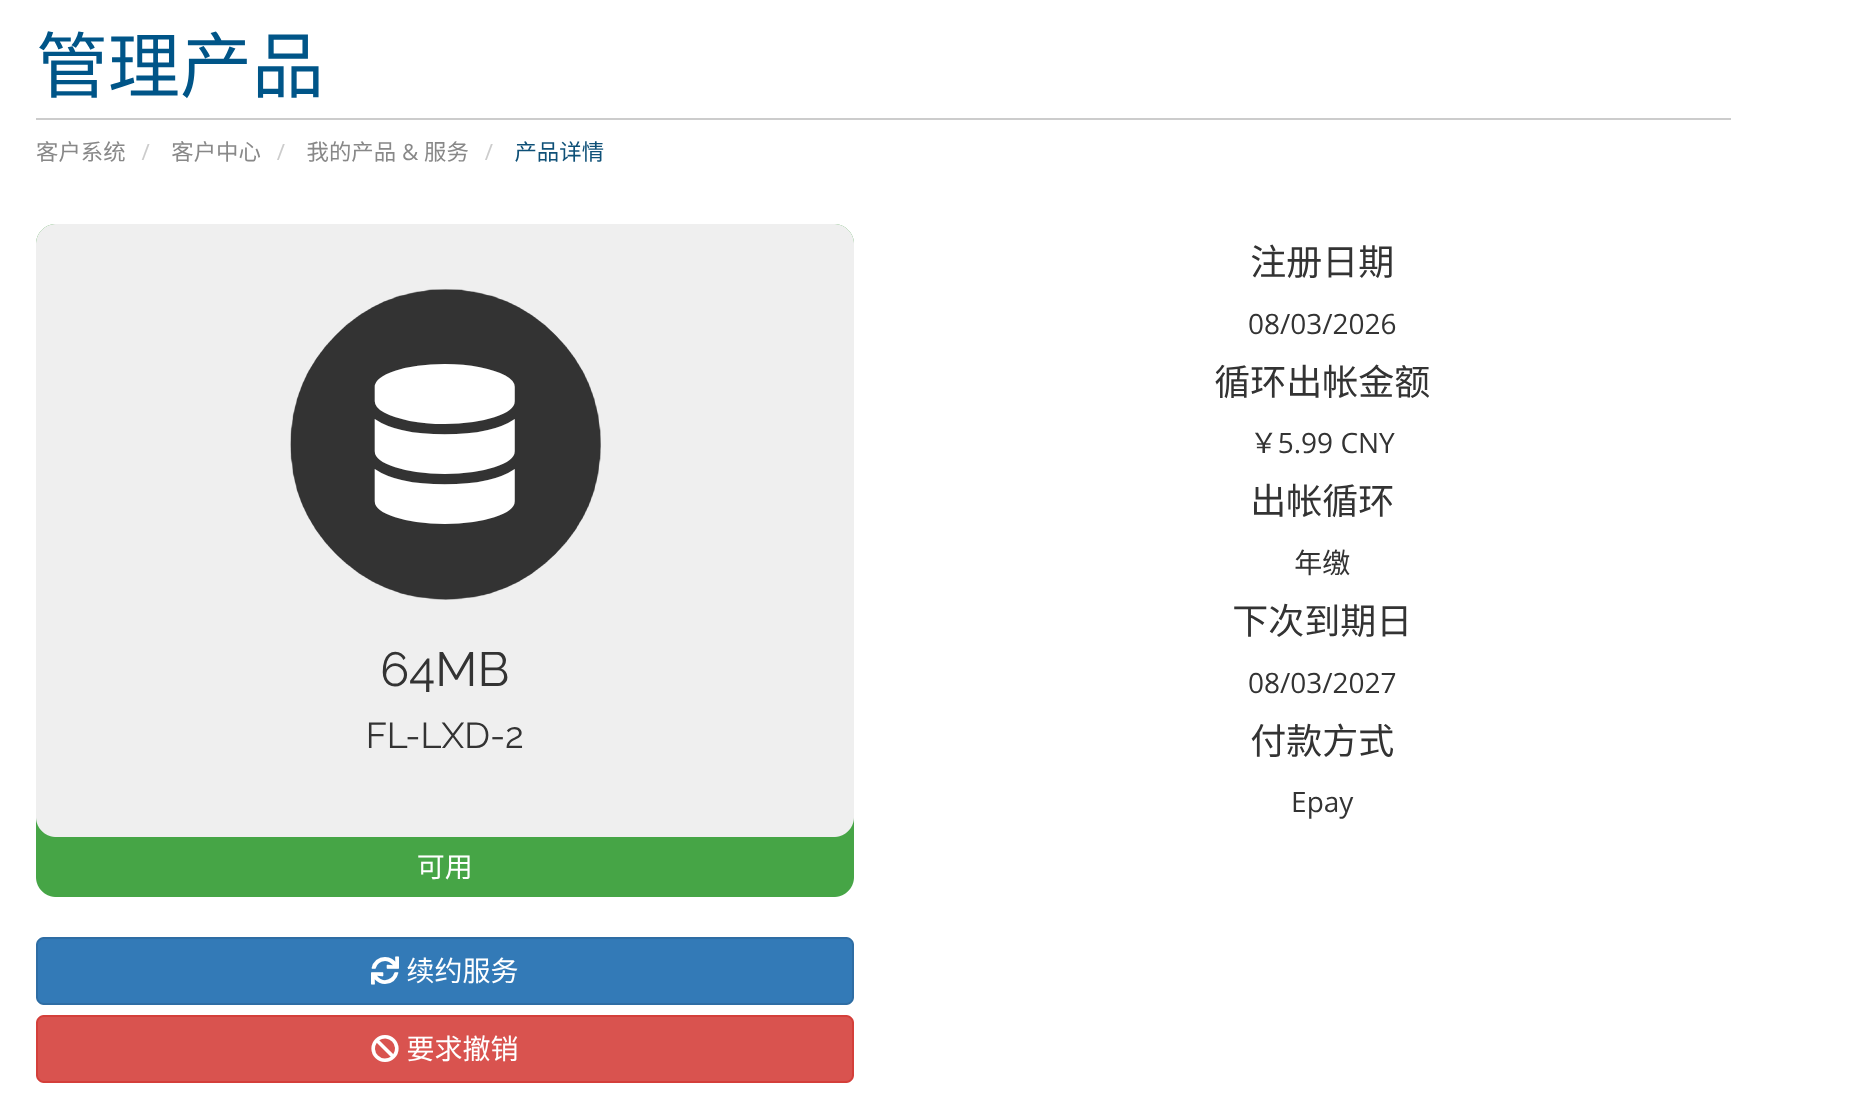
Task: Click the 管理产品 page heading
Action: (x=180, y=66)
